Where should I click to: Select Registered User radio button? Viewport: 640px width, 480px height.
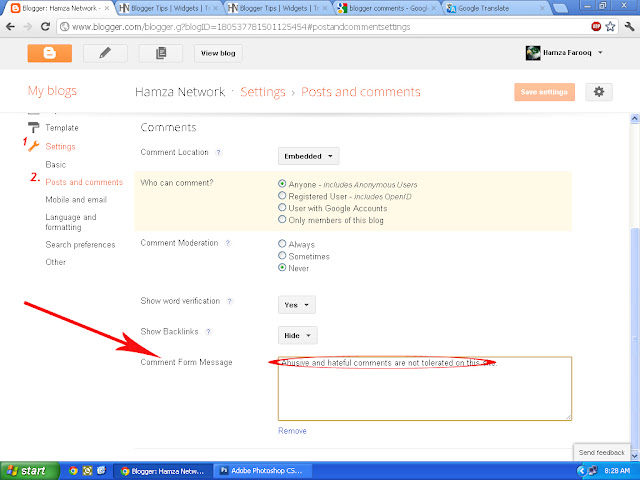tap(282, 196)
